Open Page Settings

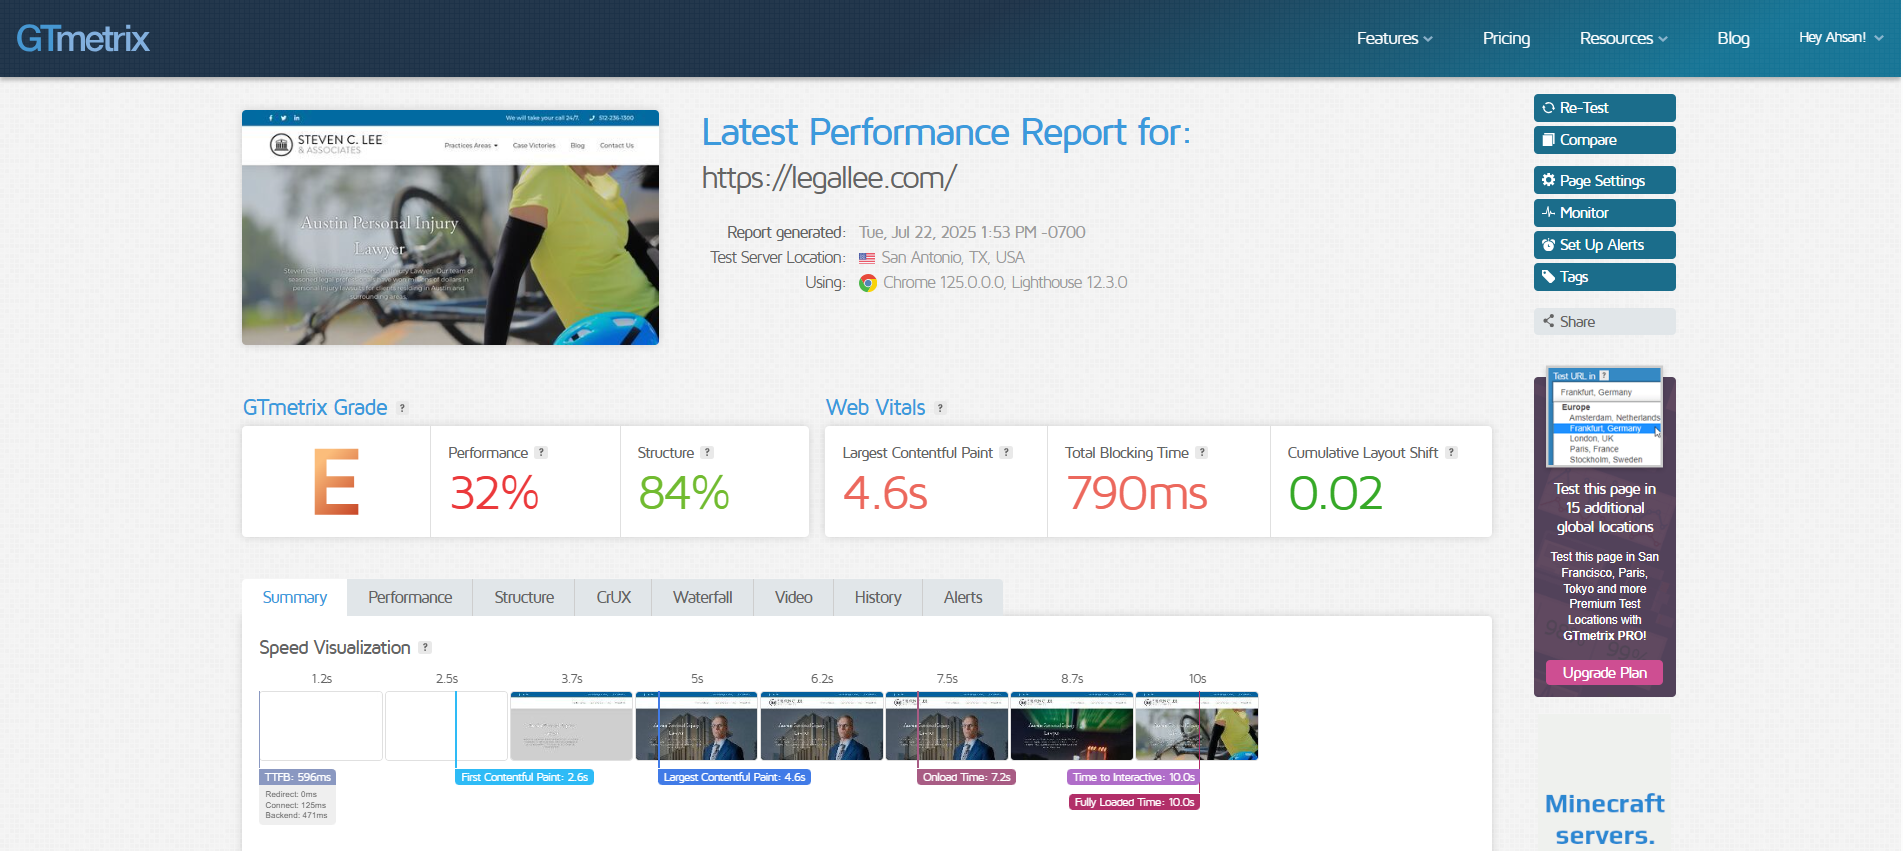(x=1604, y=180)
